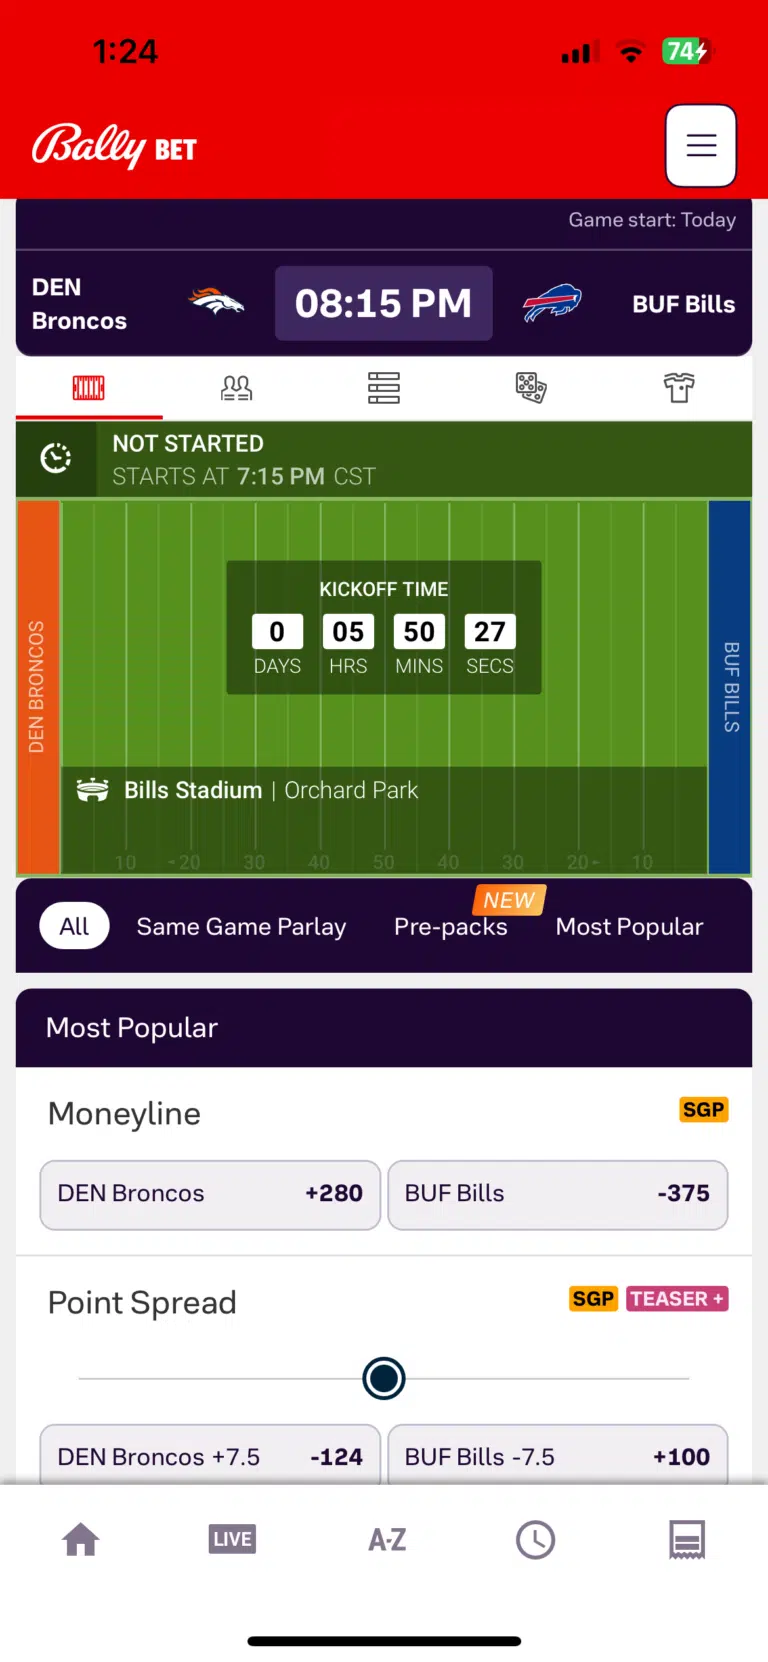Bet on BUF Bills moneyline -375
Viewport: 768px width, 1662px height.
557,1194
